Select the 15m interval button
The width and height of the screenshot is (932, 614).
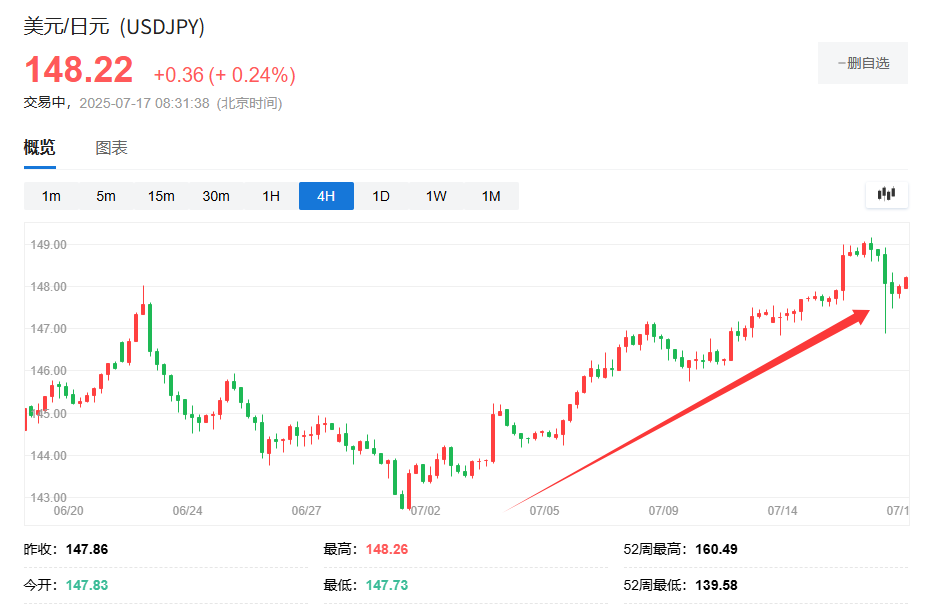(x=160, y=196)
